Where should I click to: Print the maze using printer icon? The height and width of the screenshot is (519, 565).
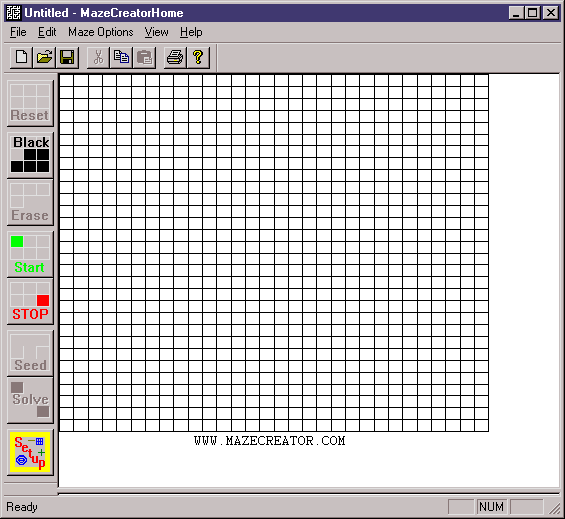[175, 57]
